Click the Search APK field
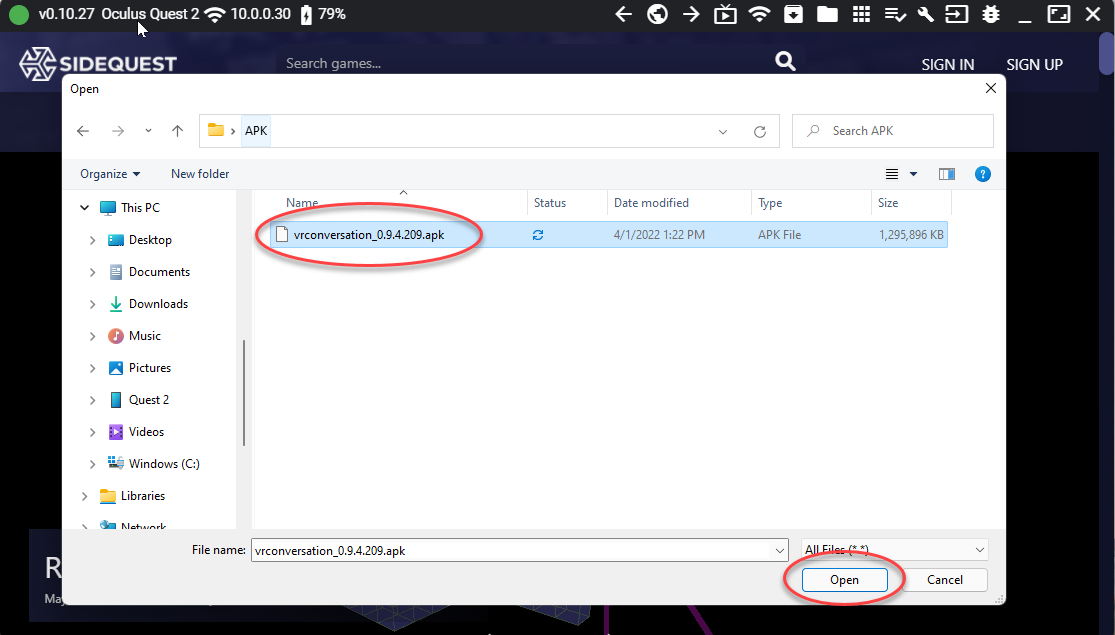This screenshot has width=1115, height=635. tap(892, 131)
